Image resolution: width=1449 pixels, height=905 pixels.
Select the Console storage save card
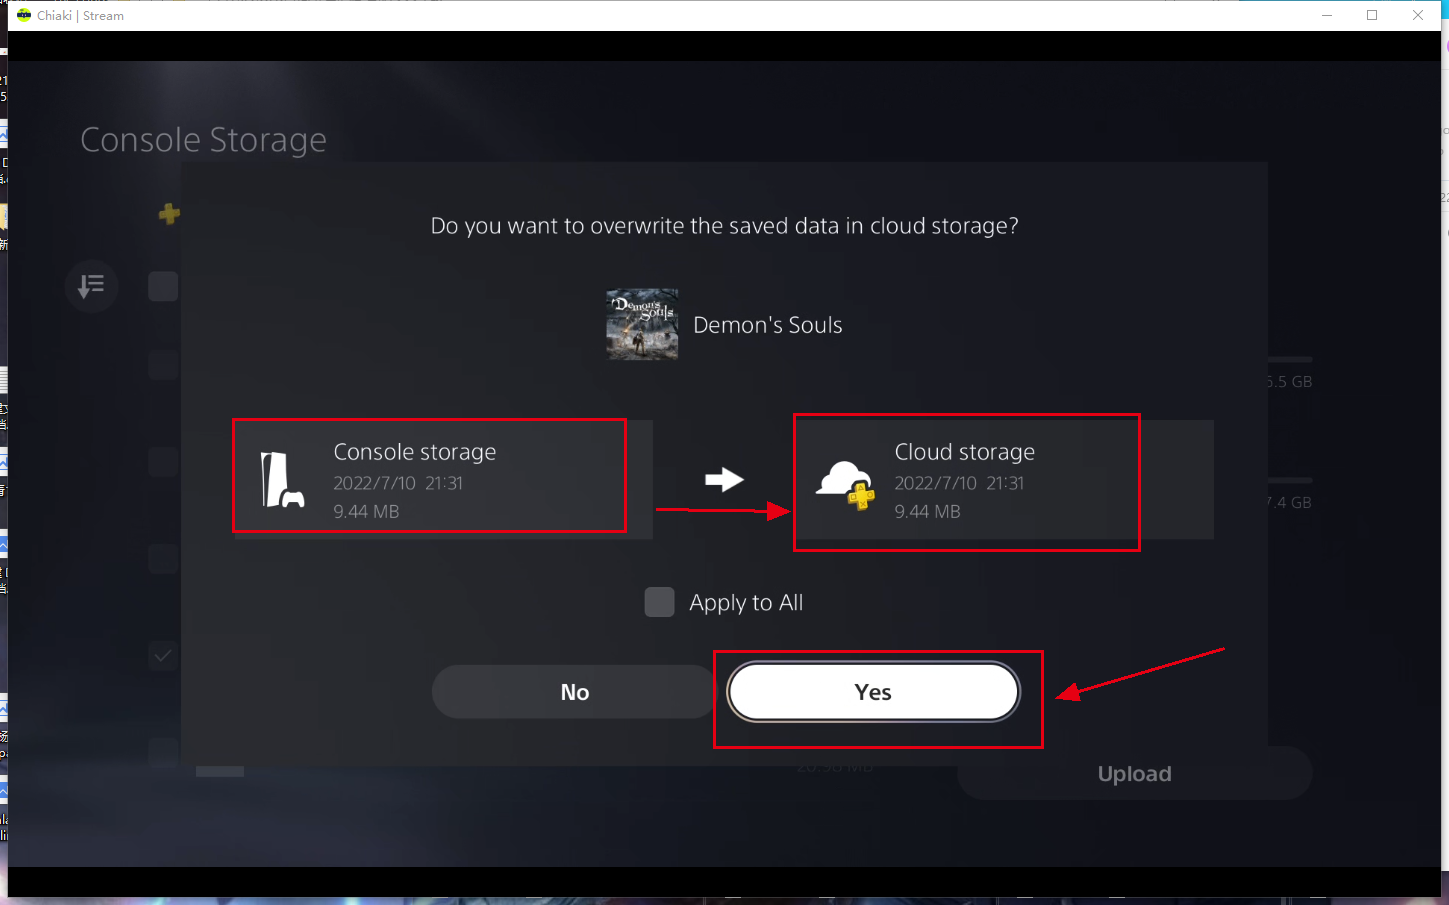443,480
